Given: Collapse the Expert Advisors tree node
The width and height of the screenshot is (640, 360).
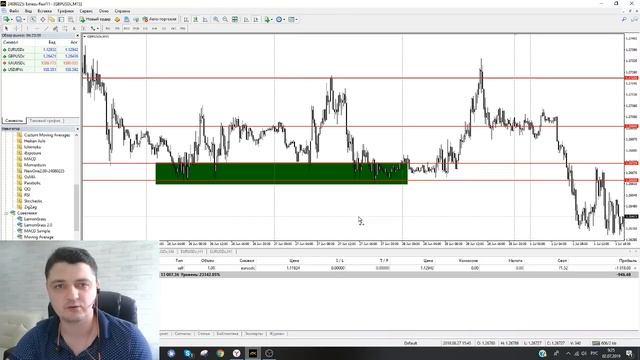Looking at the screenshot, I should 6,213.
